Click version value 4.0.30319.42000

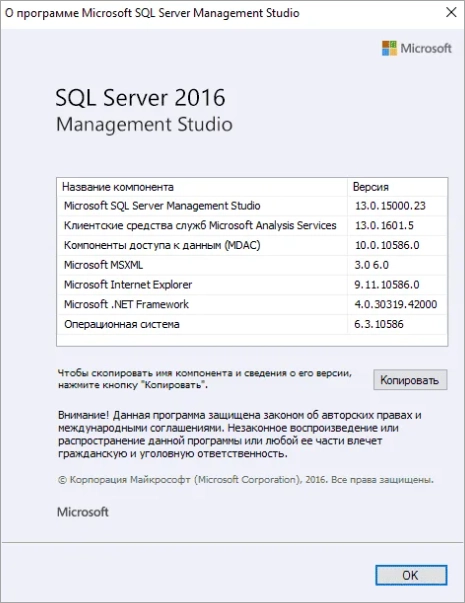(x=395, y=304)
